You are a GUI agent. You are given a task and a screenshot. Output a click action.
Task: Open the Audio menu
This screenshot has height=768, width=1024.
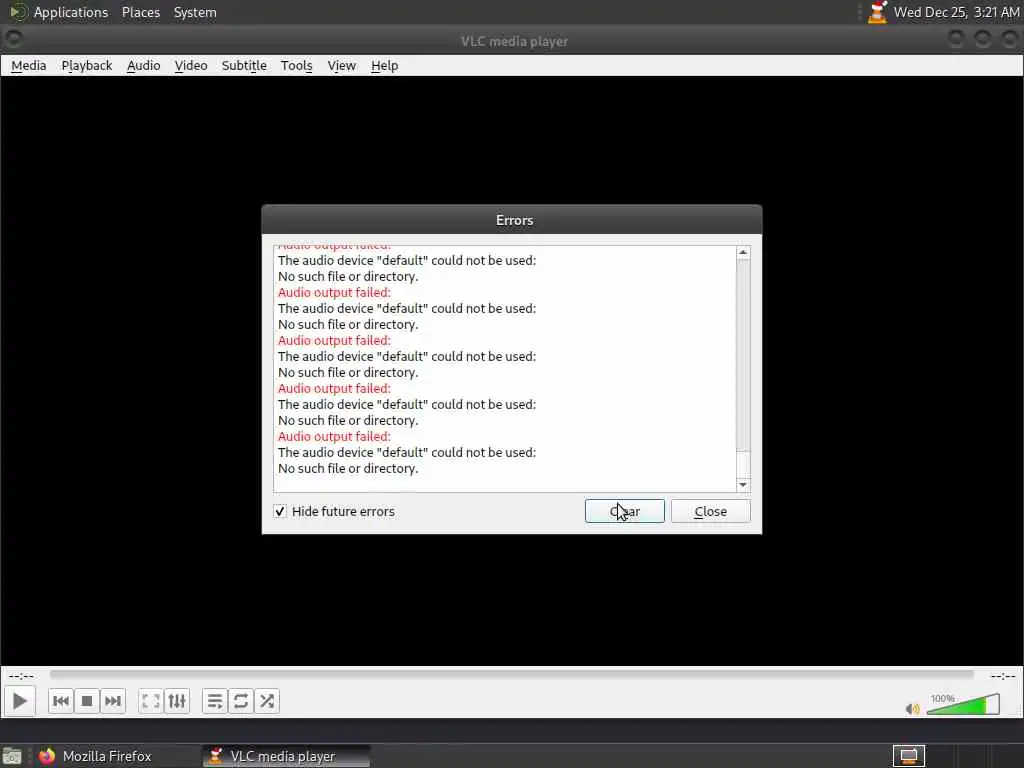coord(144,65)
